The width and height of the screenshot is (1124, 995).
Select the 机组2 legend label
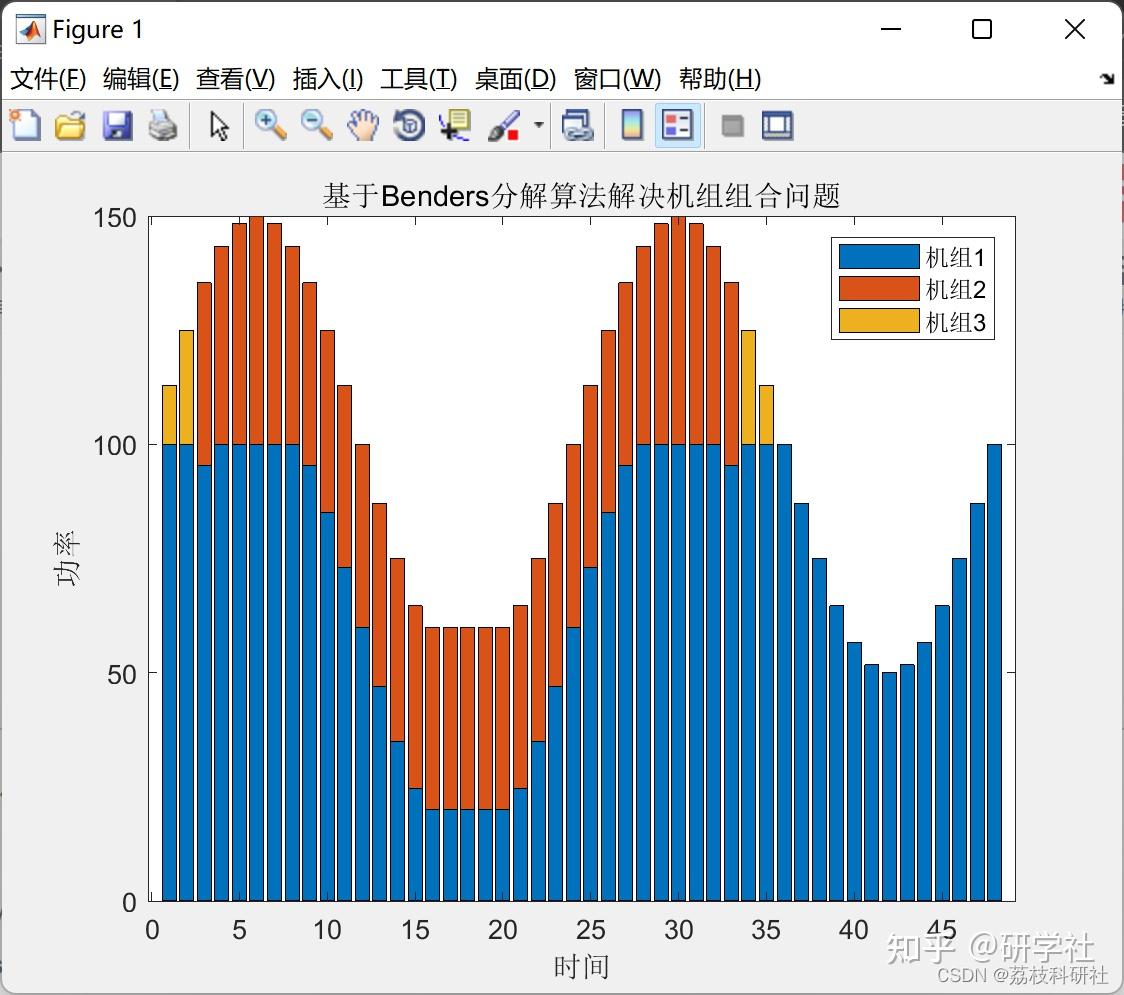coord(956,289)
